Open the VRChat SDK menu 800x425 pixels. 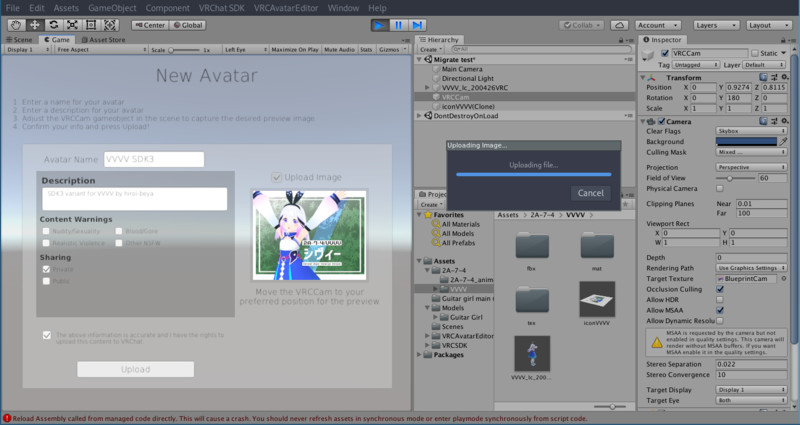tap(221, 8)
